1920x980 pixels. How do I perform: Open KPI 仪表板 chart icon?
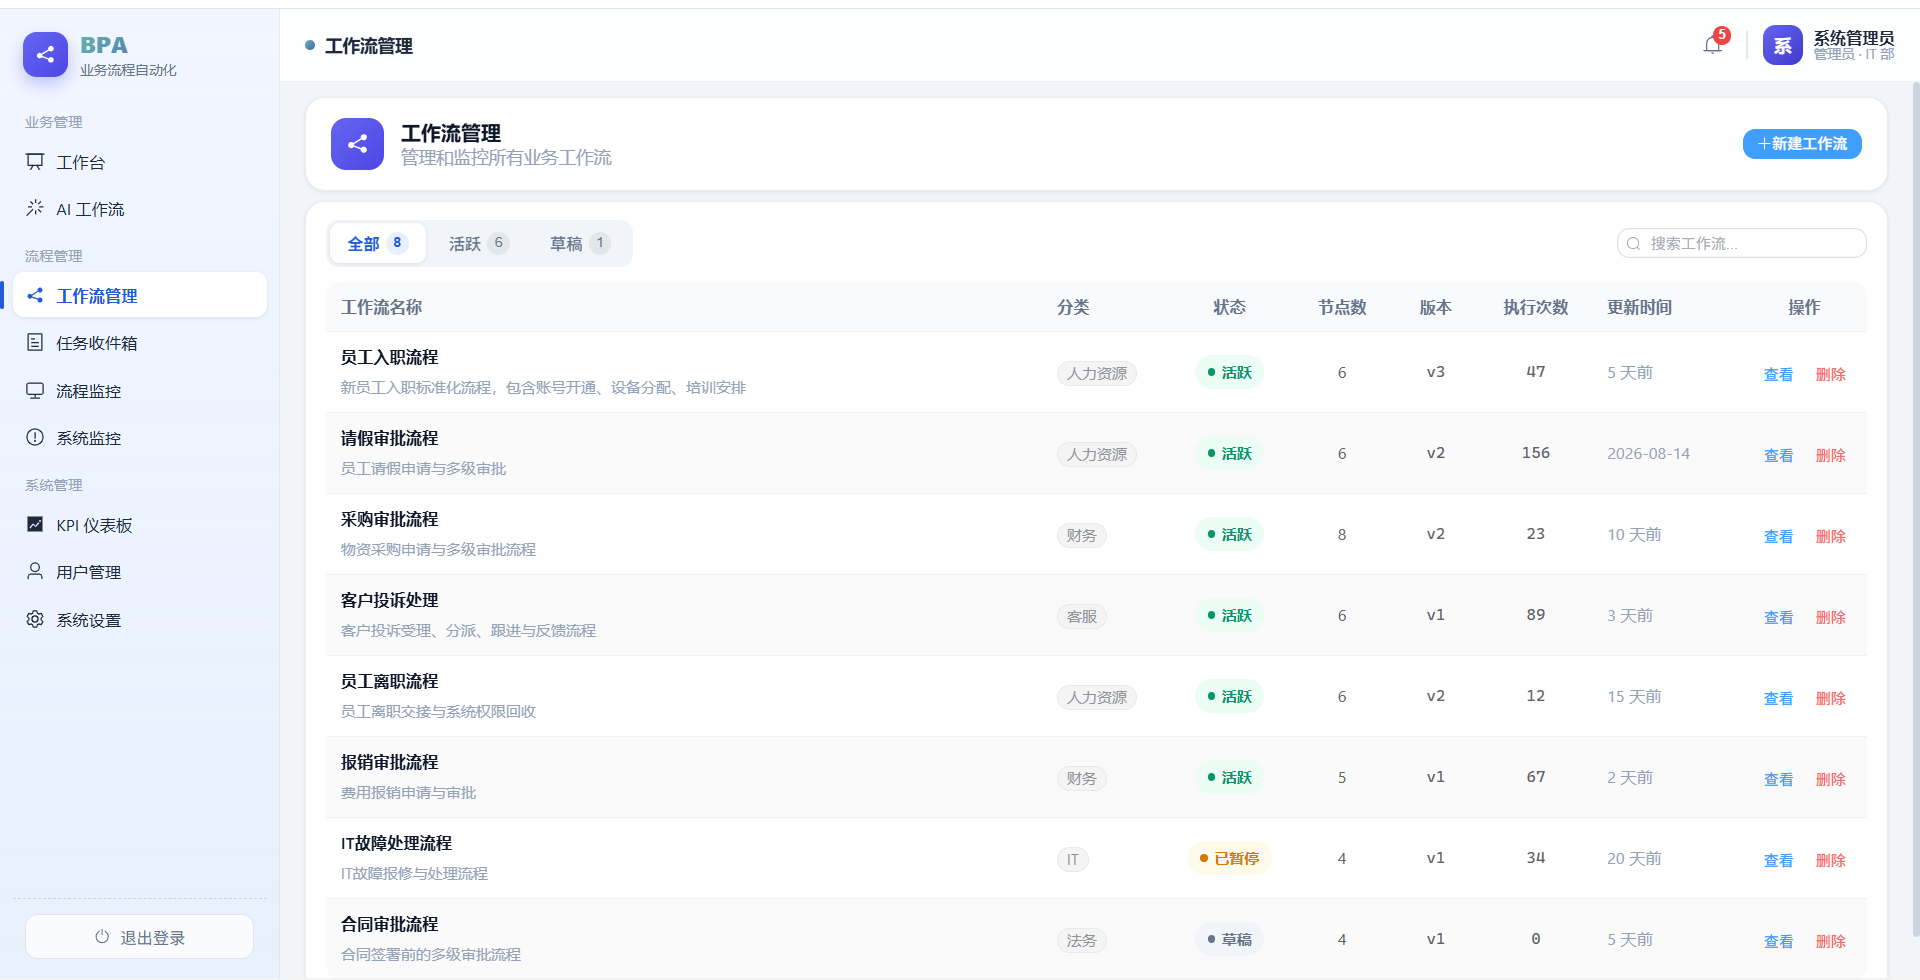click(35, 524)
